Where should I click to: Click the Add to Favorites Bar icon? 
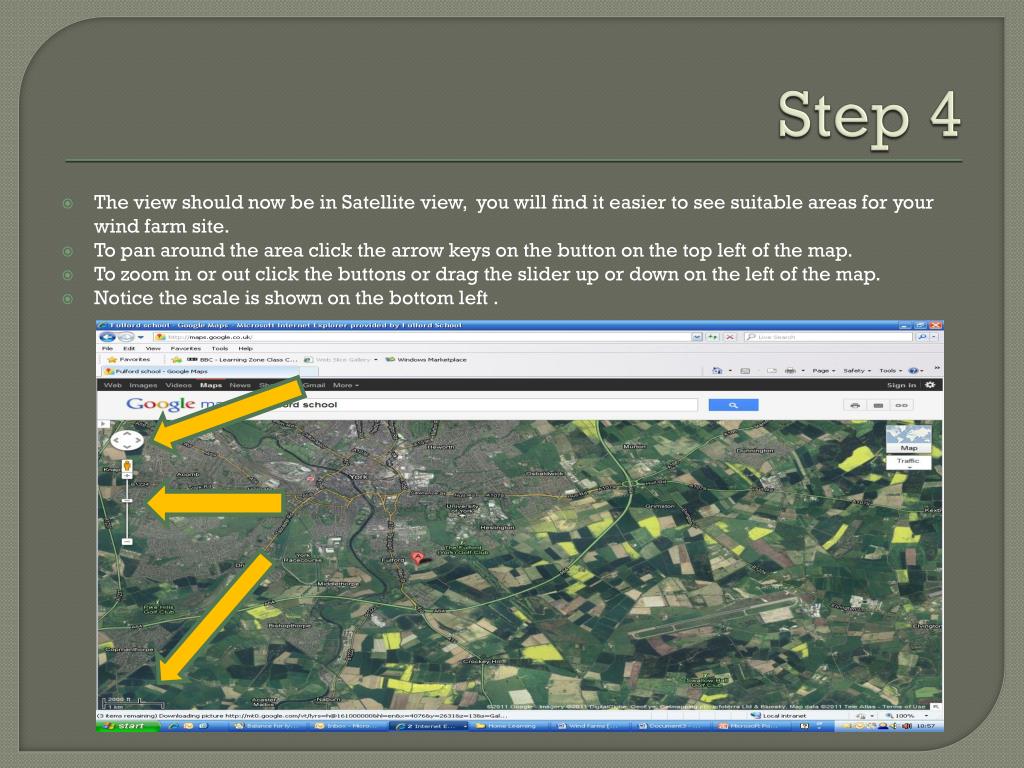(176, 359)
